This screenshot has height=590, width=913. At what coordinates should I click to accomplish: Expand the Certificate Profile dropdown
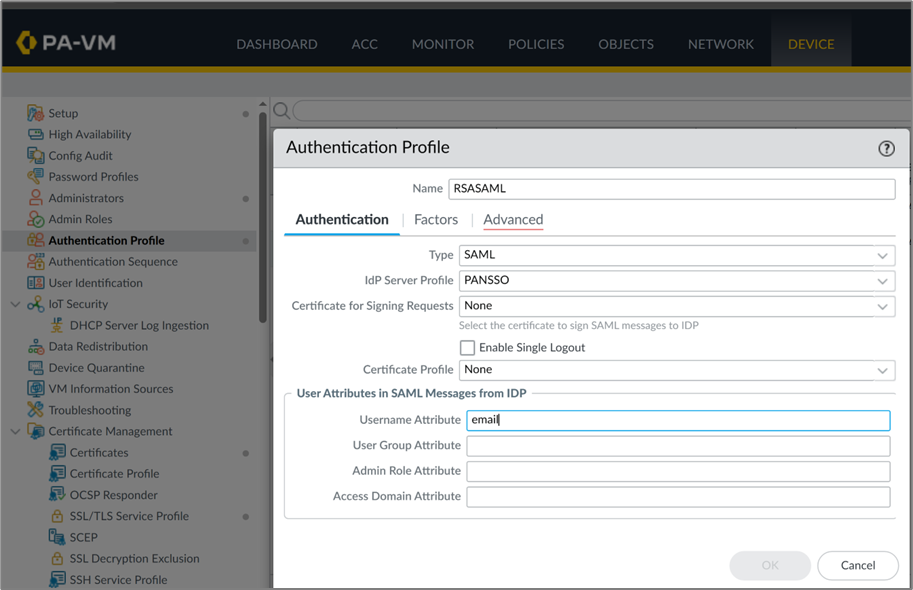point(676,370)
